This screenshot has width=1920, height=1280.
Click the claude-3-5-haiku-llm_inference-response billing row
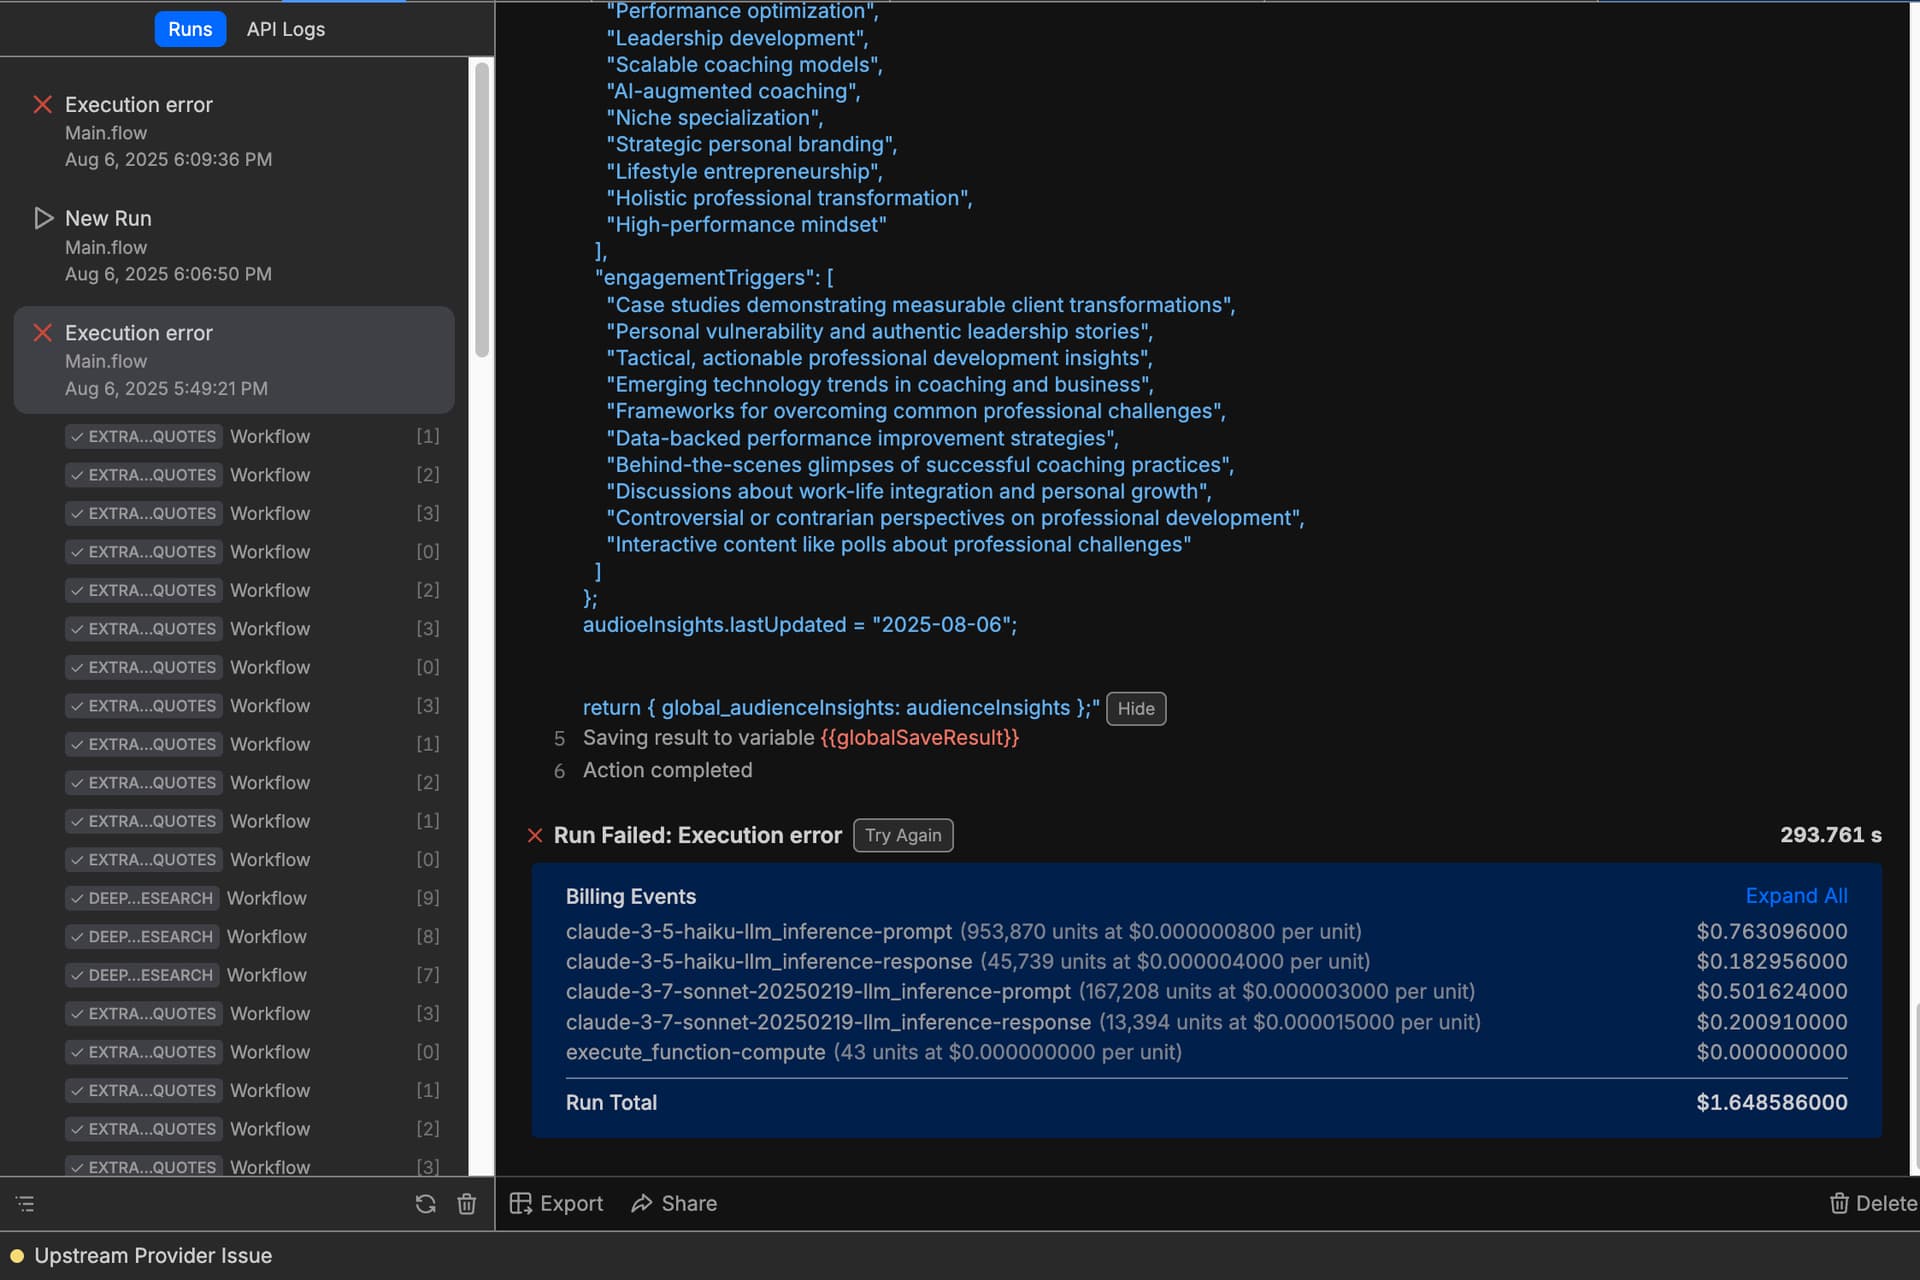pyautogui.click(x=1206, y=961)
